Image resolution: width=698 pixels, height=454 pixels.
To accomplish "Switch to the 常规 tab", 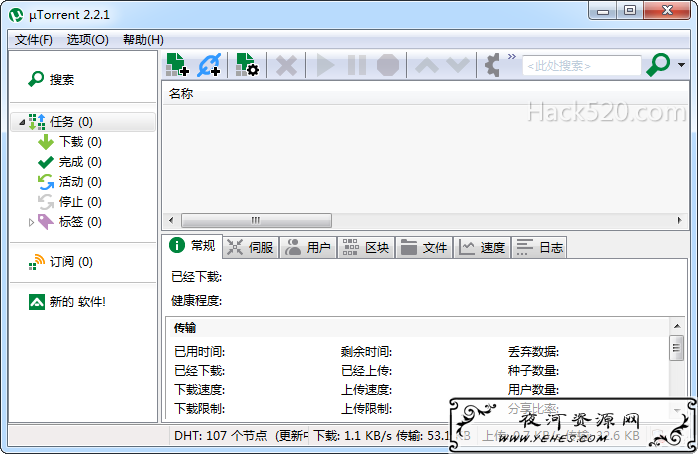I will click(x=192, y=246).
